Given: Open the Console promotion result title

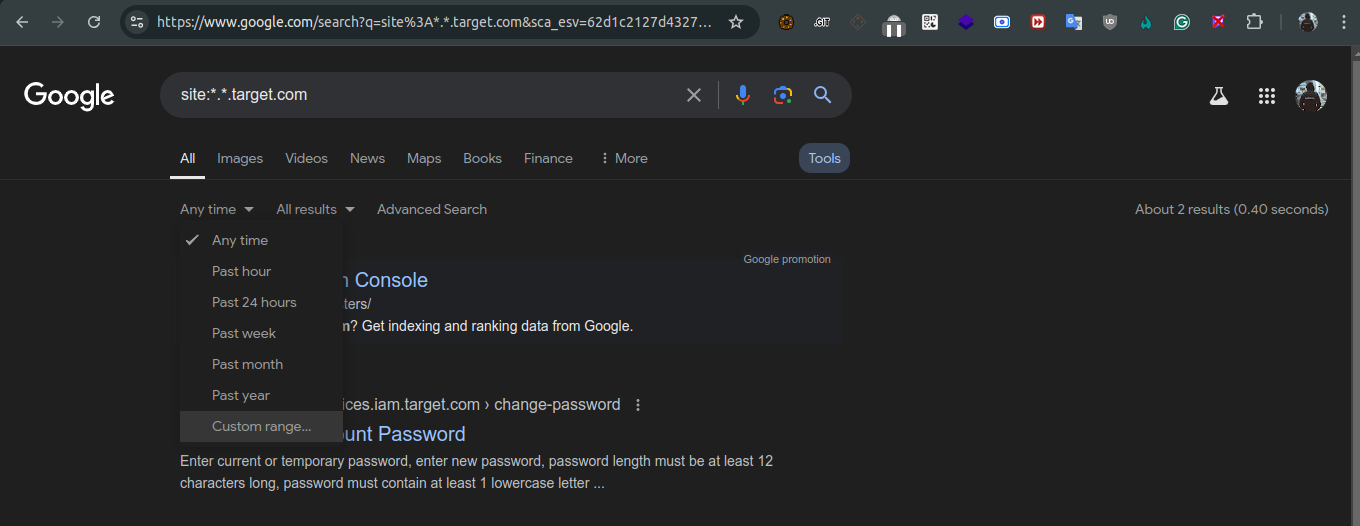Looking at the screenshot, I should [385, 280].
